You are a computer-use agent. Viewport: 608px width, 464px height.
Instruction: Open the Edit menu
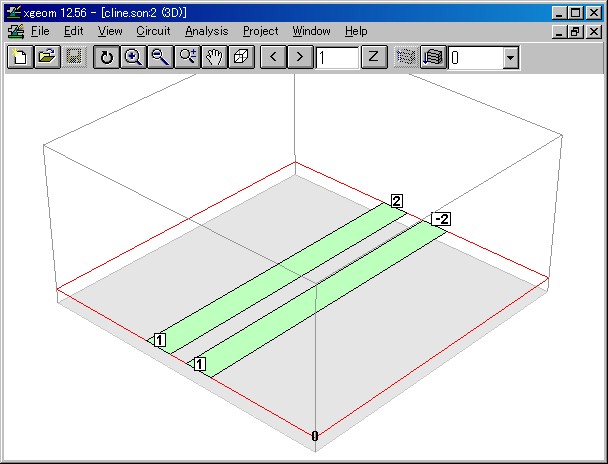[x=74, y=31]
